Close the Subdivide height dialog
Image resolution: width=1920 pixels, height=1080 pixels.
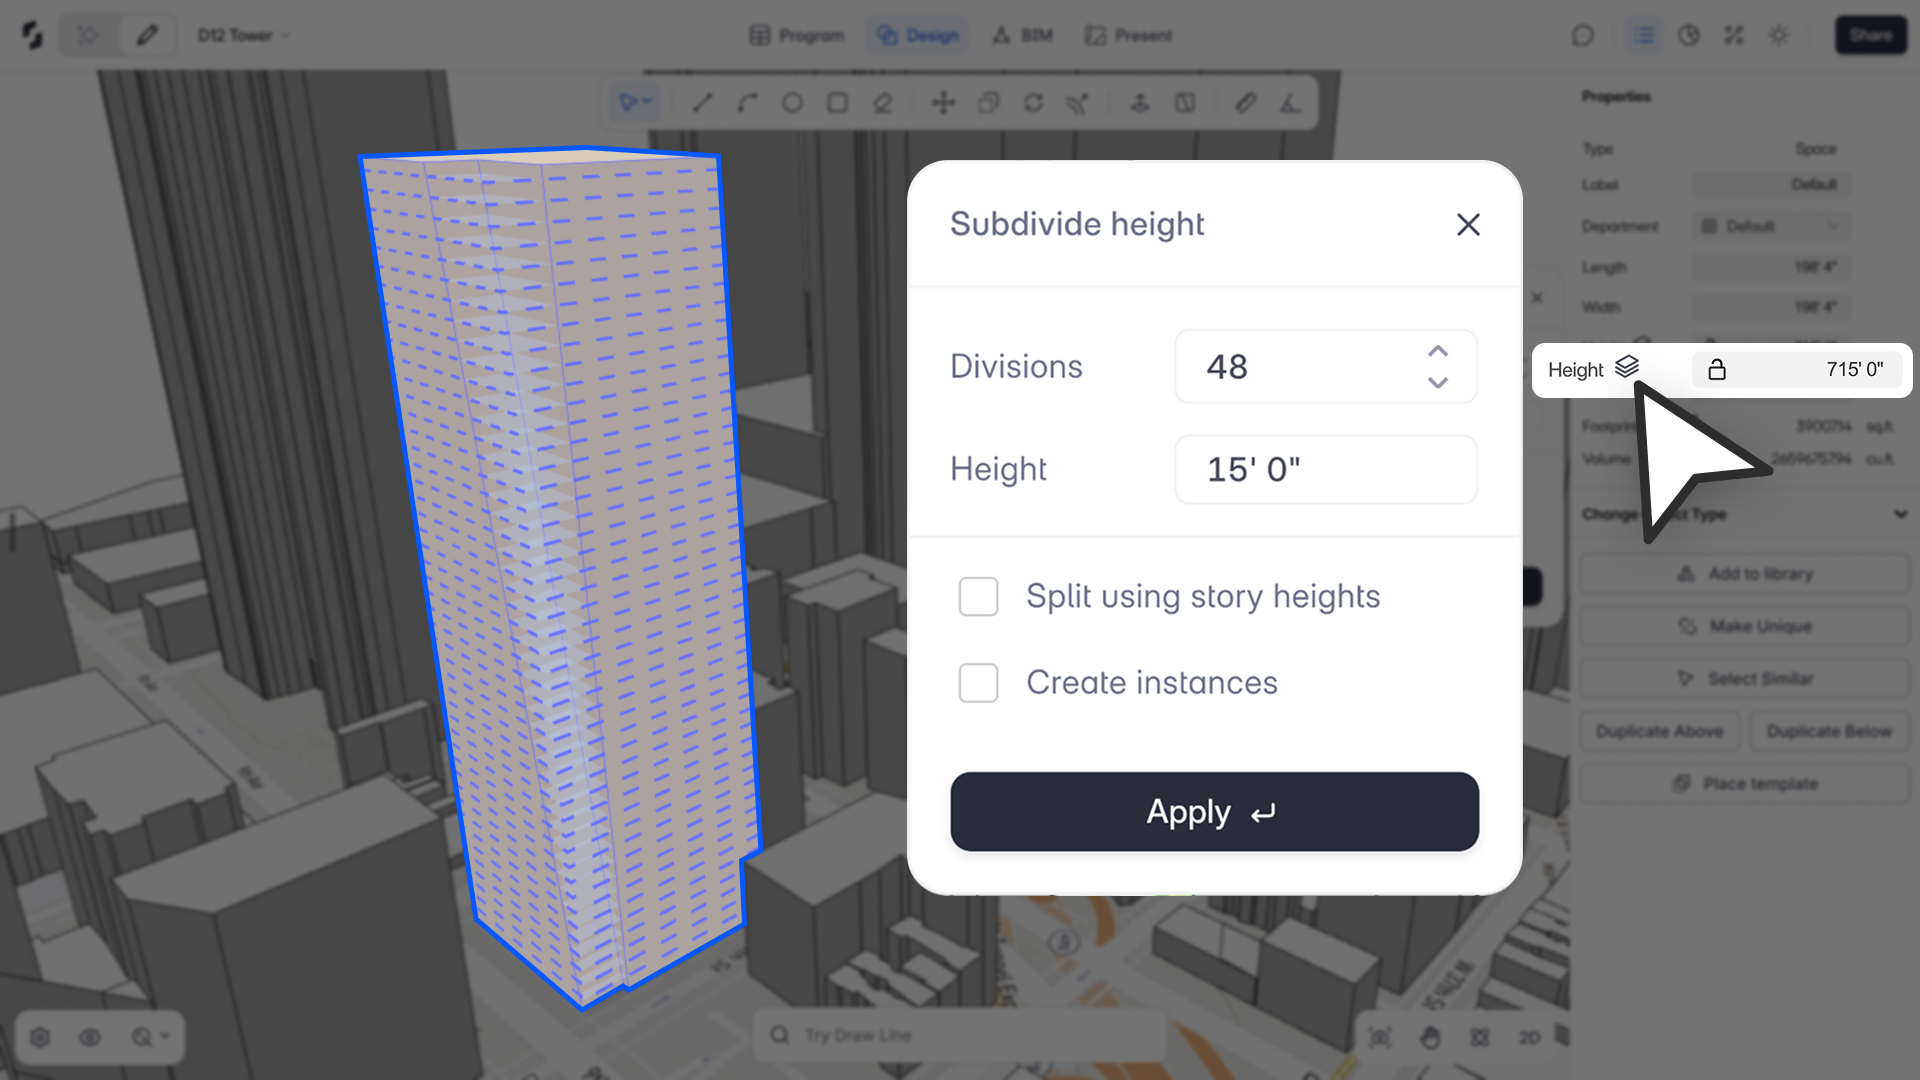(1467, 224)
